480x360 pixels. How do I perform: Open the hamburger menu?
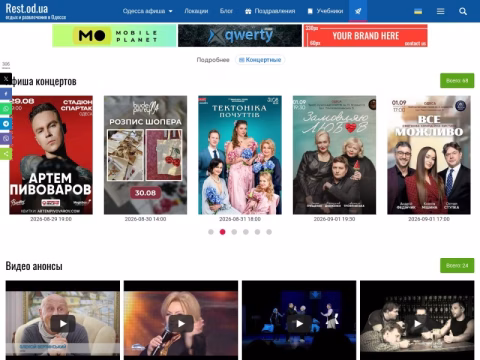point(440,11)
